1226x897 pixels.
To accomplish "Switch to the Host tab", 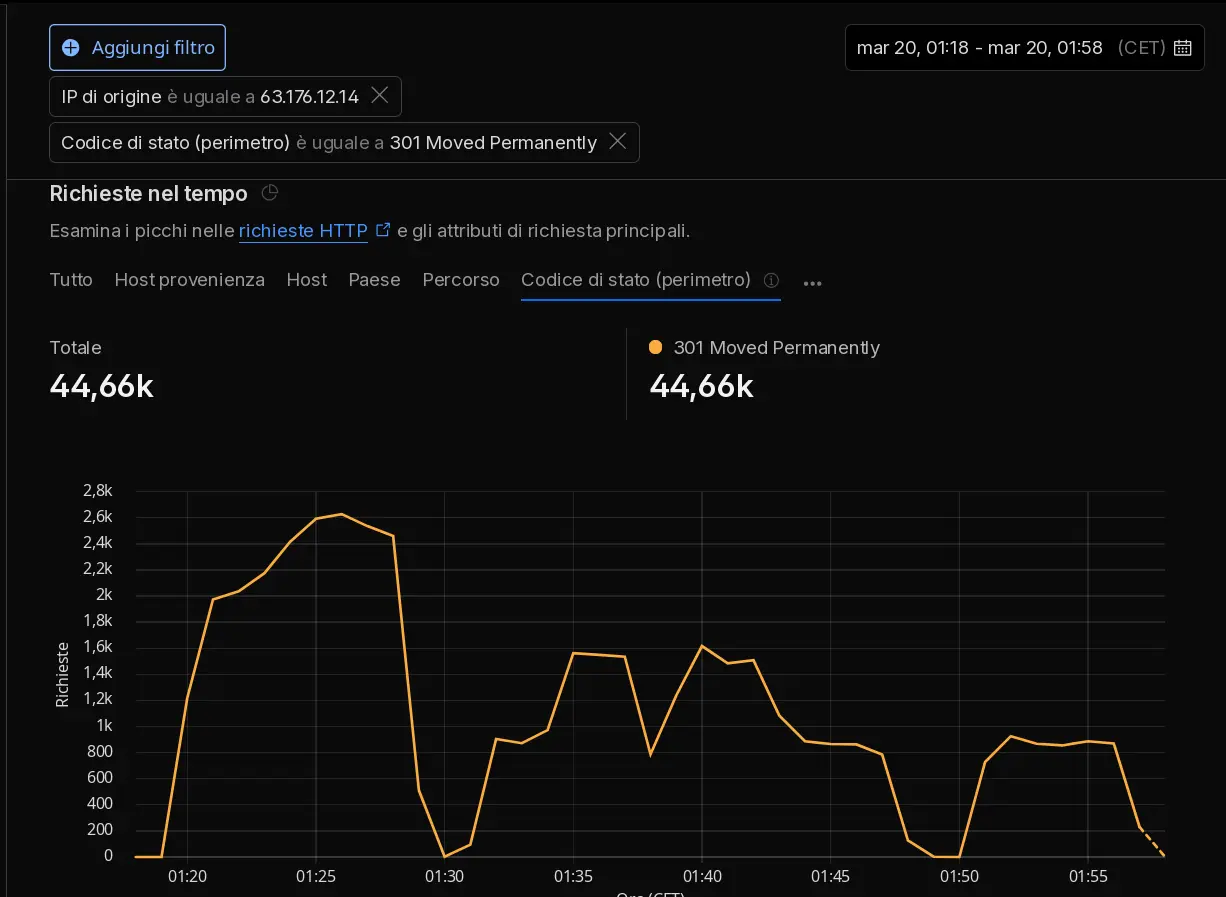I will click(307, 280).
